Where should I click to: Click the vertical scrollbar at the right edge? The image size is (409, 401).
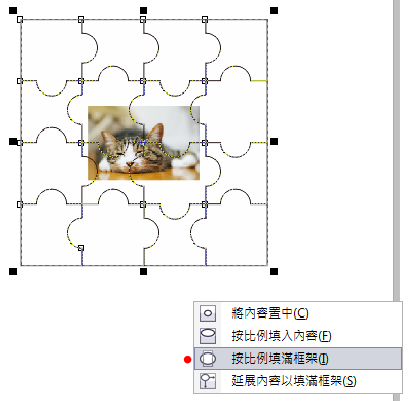click(x=396, y=150)
